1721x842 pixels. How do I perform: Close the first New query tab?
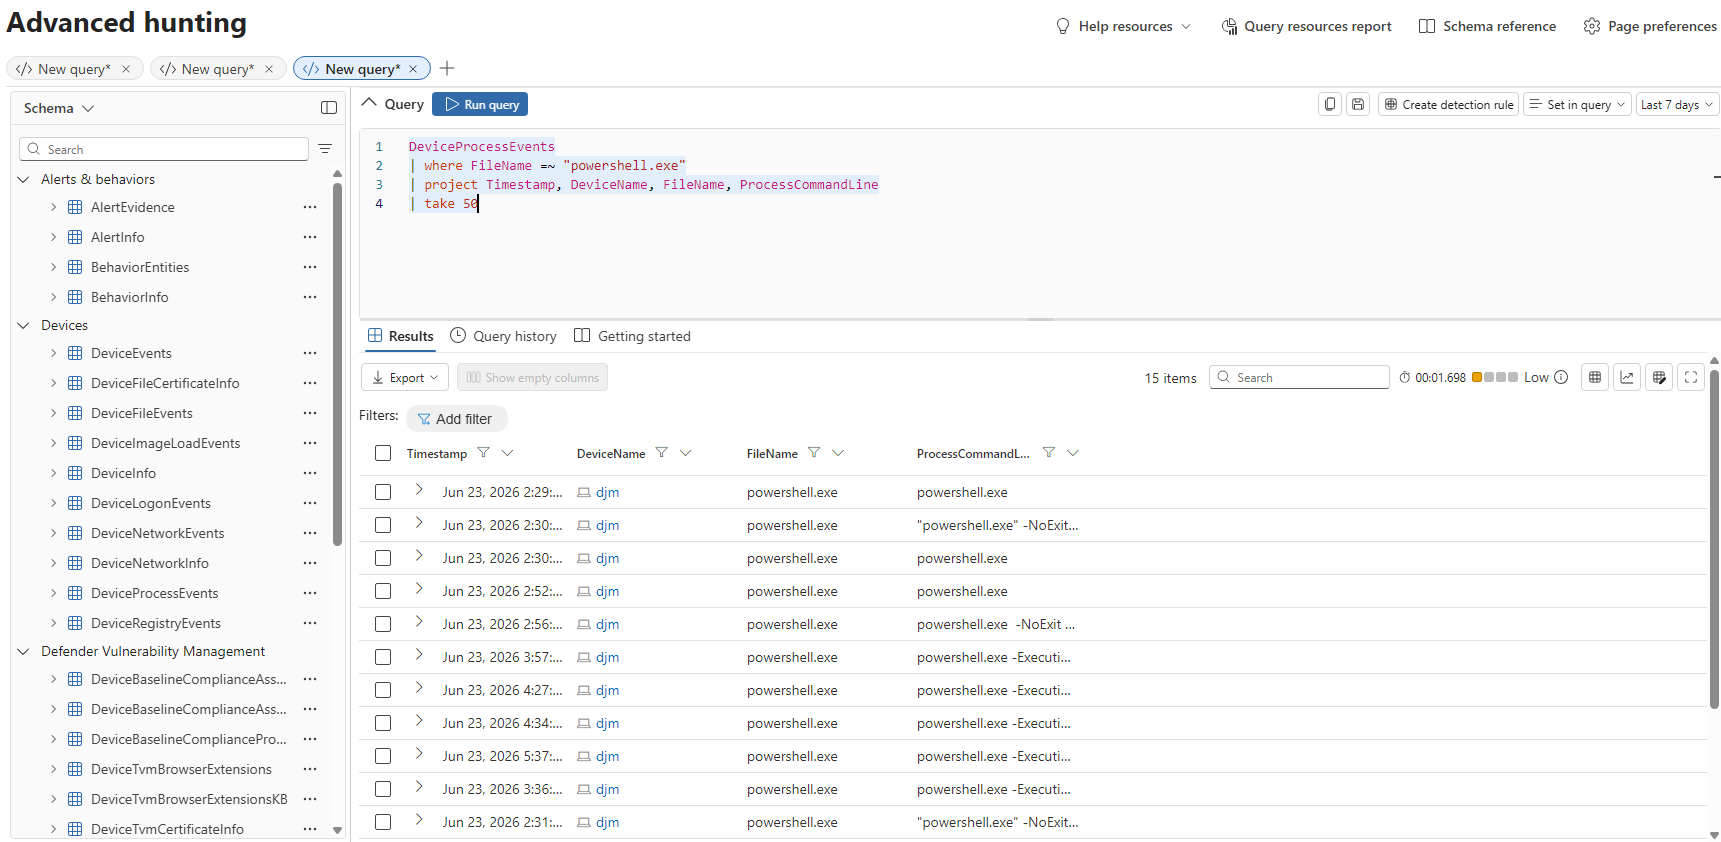[x=126, y=69]
